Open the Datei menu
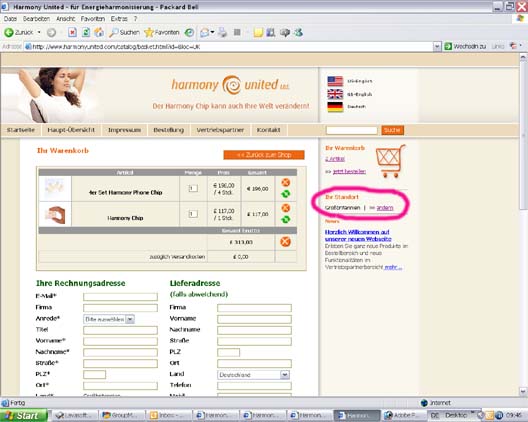The image size is (528, 422). tap(10, 19)
